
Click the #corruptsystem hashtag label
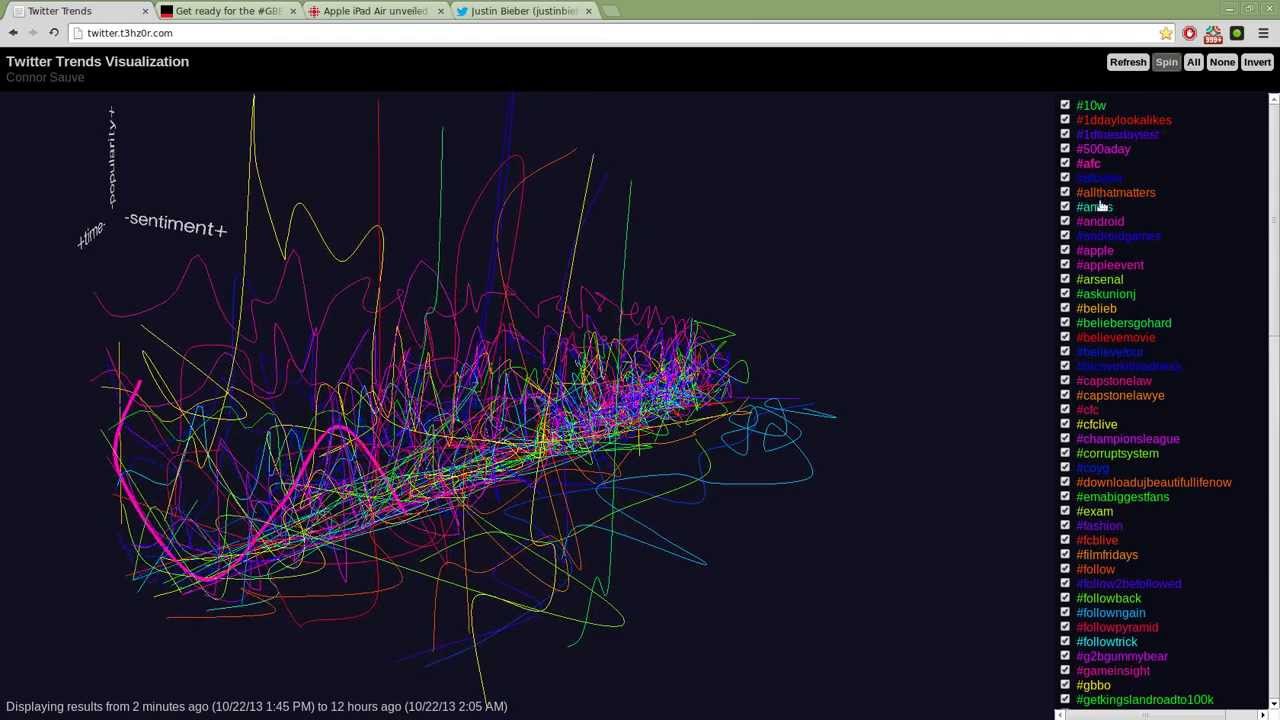click(x=1117, y=453)
